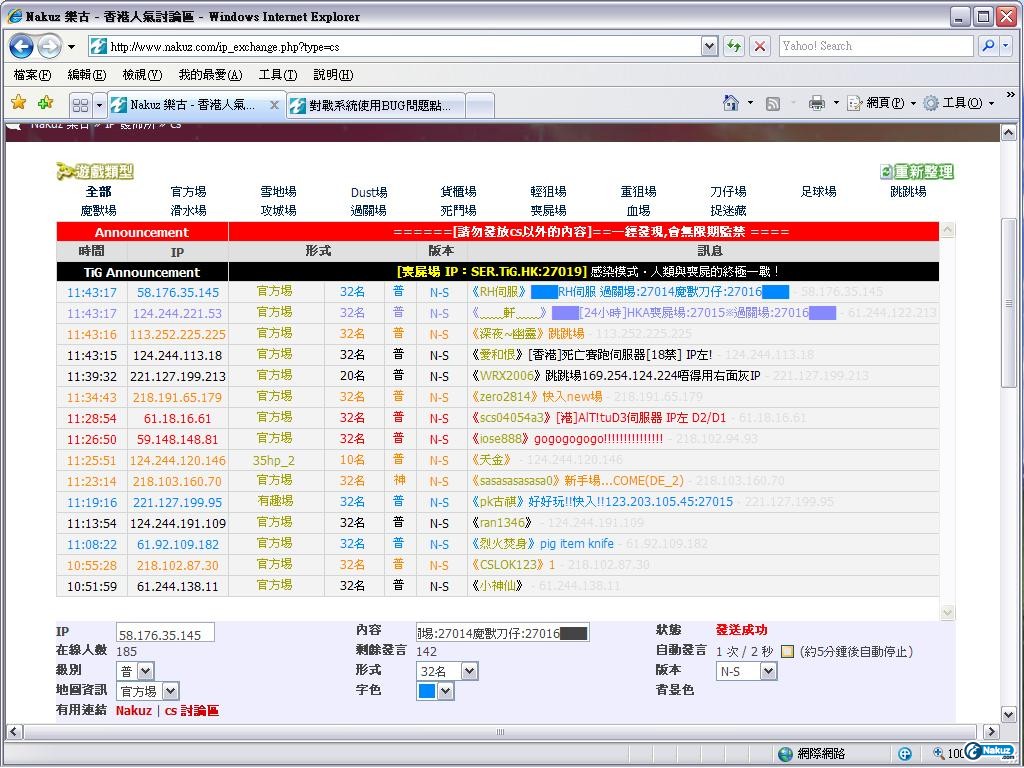Open the 我的最愛(A) menu
This screenshot has width=1024, height=768.
coord(210,75)
